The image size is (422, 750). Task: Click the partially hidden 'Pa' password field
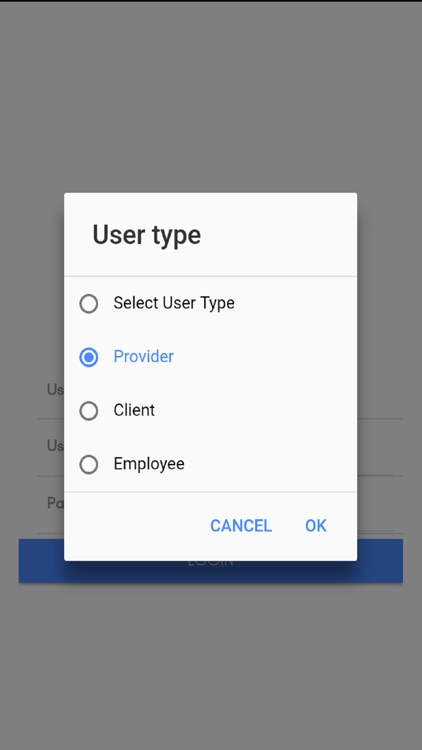51,506
